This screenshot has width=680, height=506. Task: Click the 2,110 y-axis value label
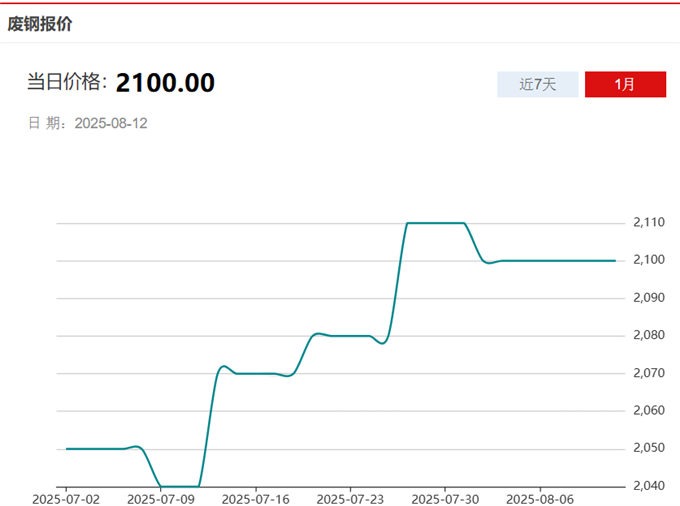648,222
